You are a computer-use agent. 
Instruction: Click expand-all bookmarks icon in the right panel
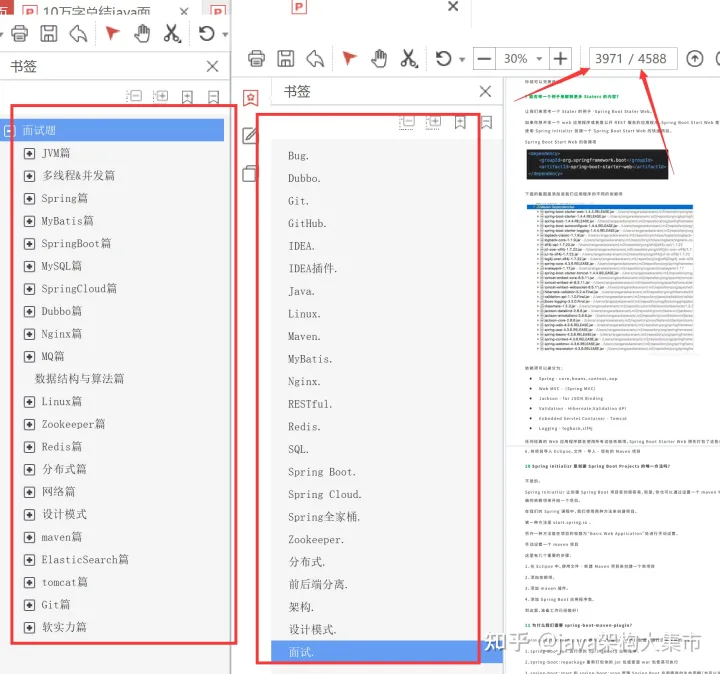click(x=433, y=122)
